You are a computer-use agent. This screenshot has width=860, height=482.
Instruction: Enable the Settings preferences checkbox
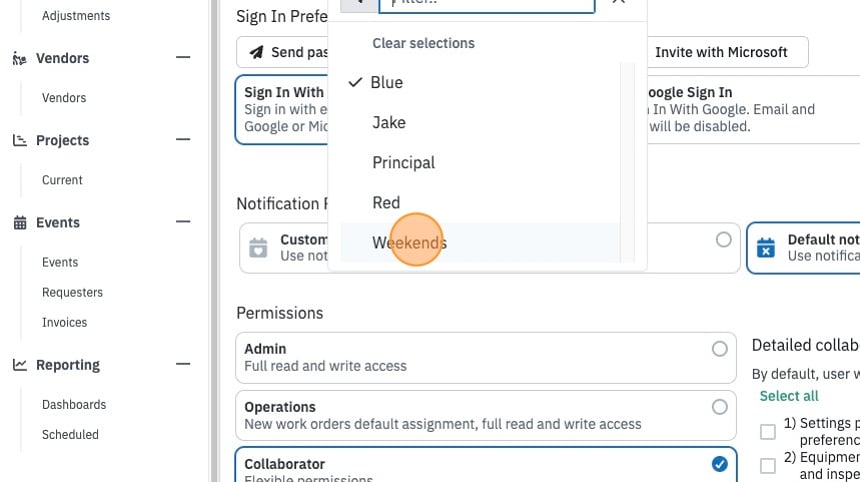[768, 432]
